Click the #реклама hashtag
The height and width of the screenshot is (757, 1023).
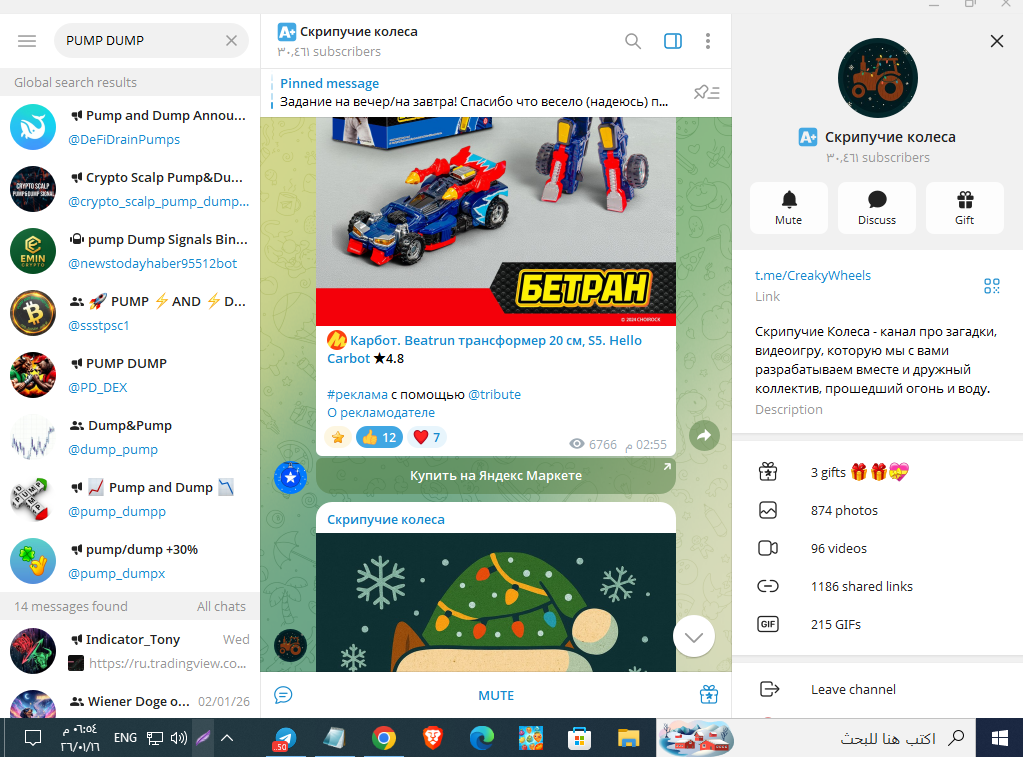point(357,394)
